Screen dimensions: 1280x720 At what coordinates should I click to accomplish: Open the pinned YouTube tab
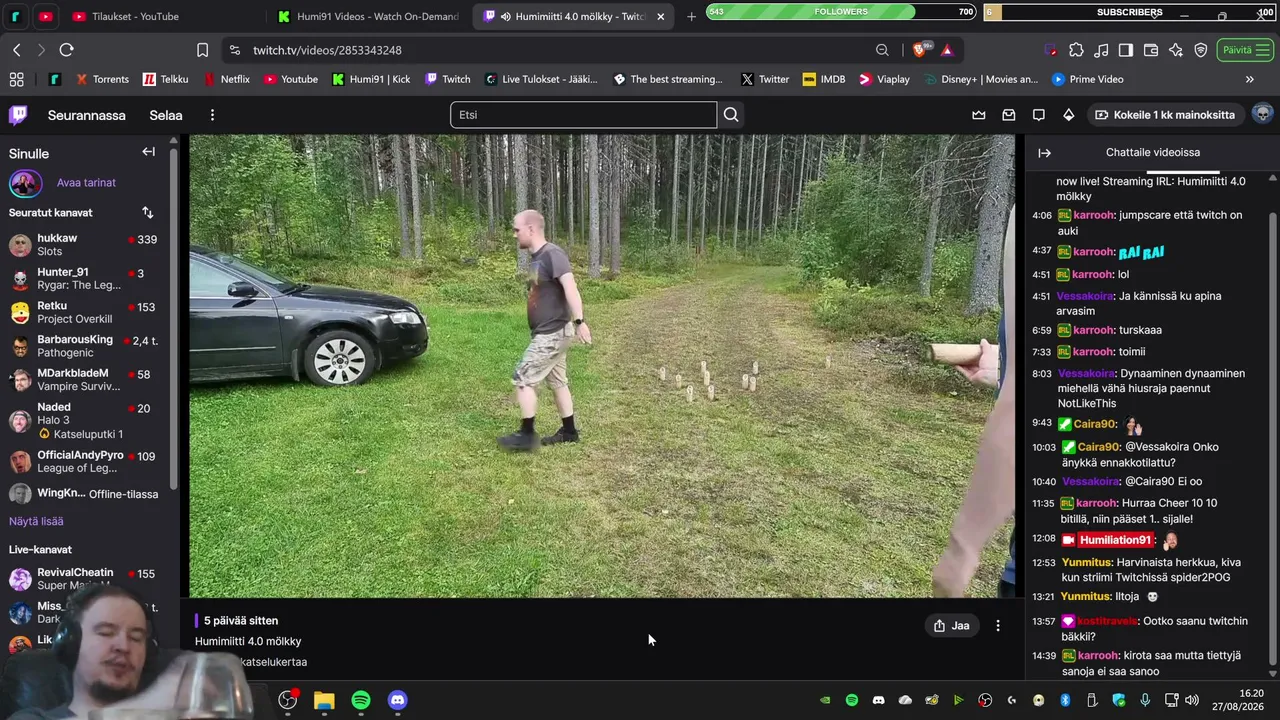pyautogui.click(x=46, y=17)
